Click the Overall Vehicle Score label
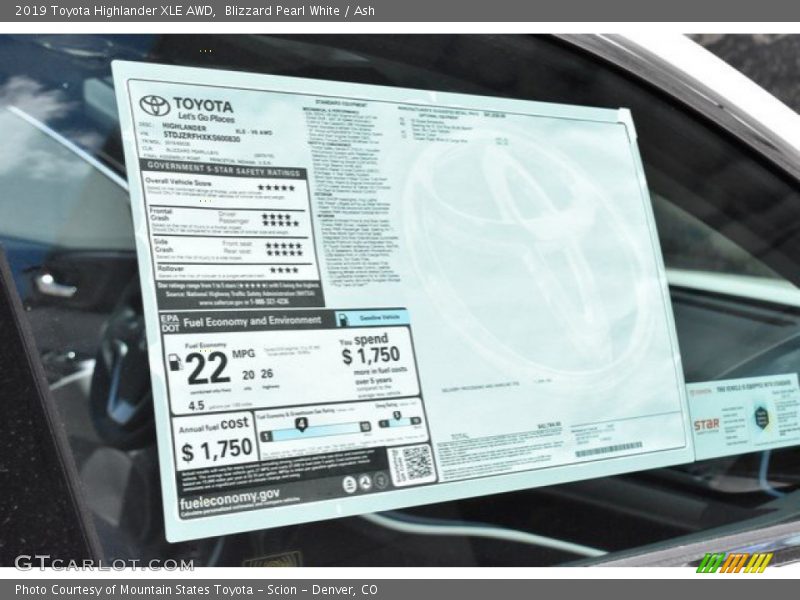Viewport: 800px width, 600px height. point(178,182)
